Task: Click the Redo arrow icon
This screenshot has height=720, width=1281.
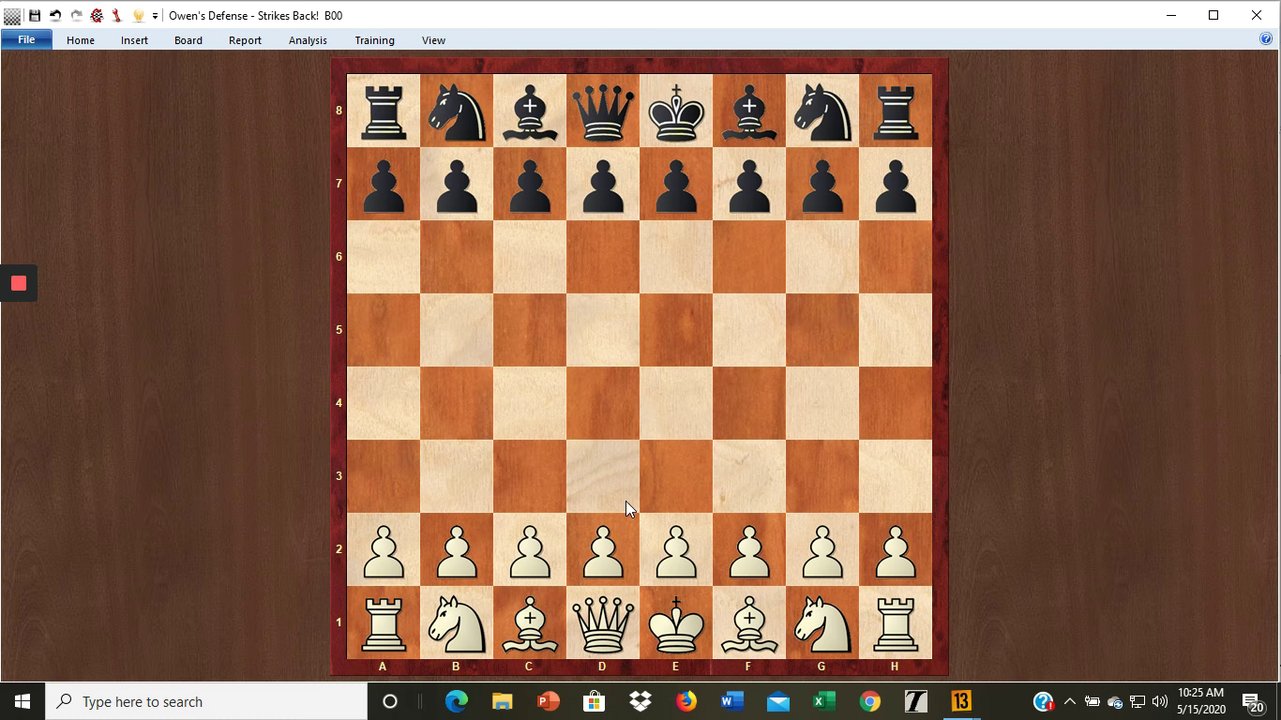Action: pos(76,16)
